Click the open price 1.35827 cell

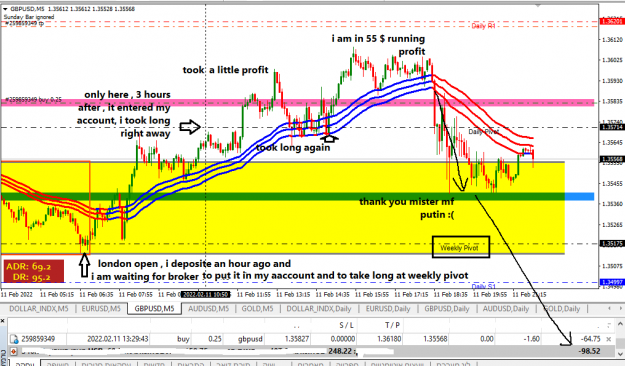(x=297, y=339)
